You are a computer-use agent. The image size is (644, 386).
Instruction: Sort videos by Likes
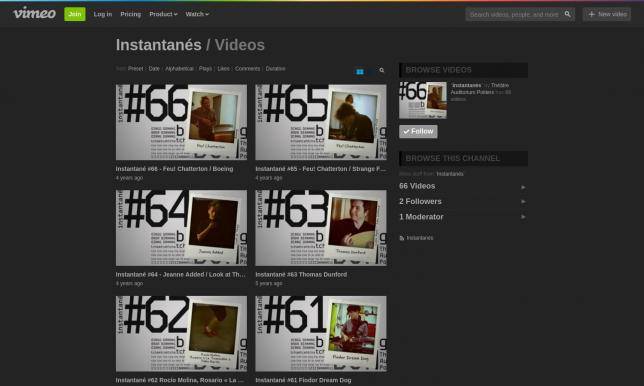tap(223, 69)
